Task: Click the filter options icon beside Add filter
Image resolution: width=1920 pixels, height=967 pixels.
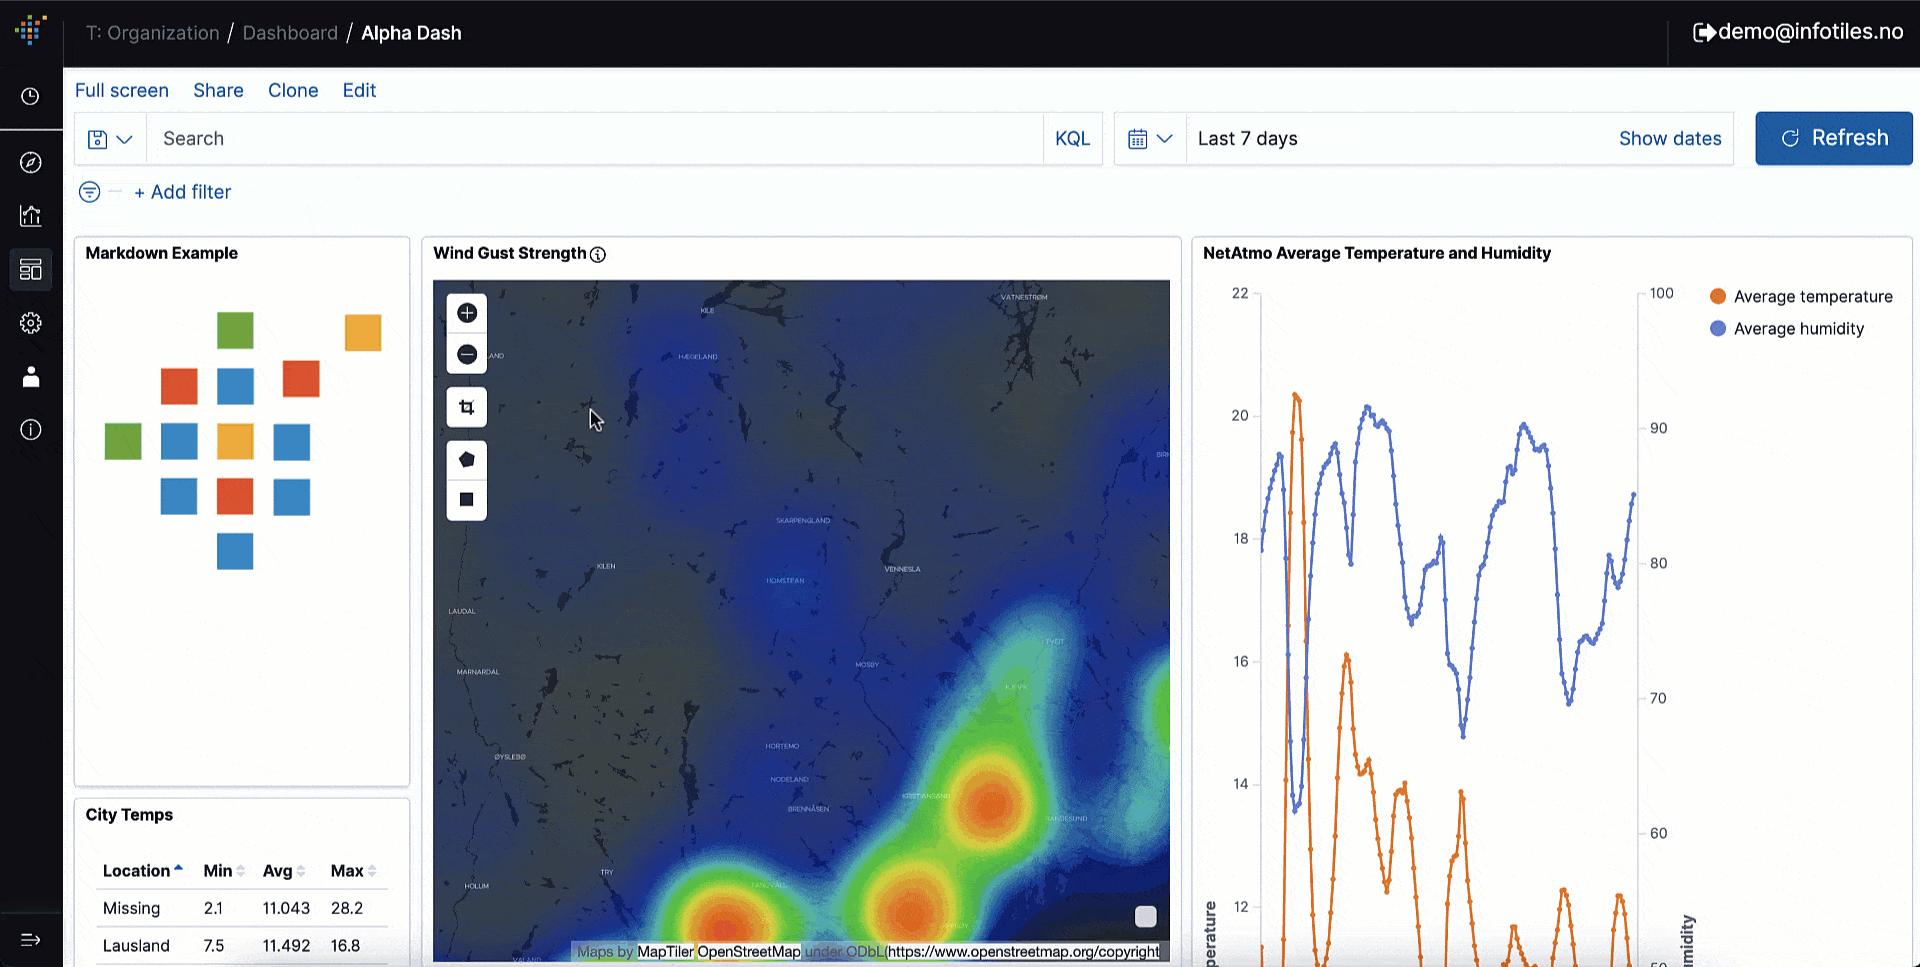Action: 90,192
